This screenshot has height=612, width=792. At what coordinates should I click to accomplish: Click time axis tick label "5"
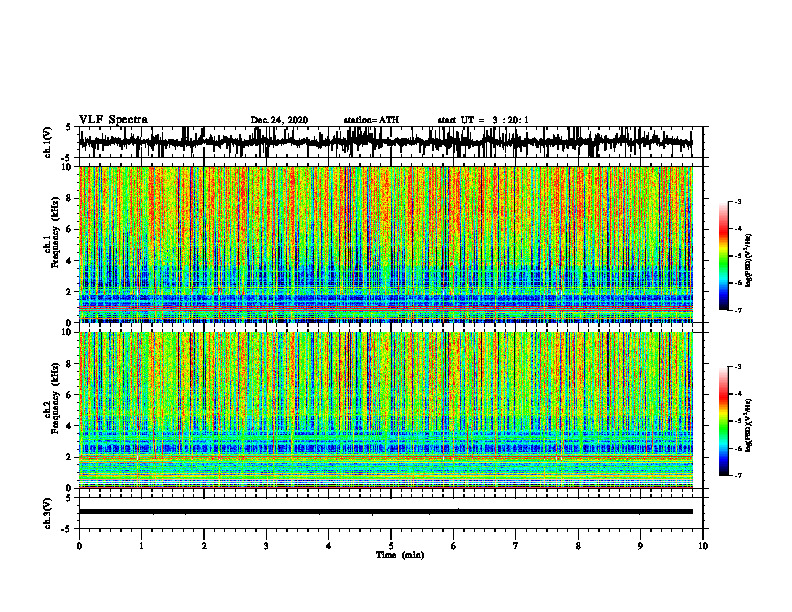(x=391, y=546)
